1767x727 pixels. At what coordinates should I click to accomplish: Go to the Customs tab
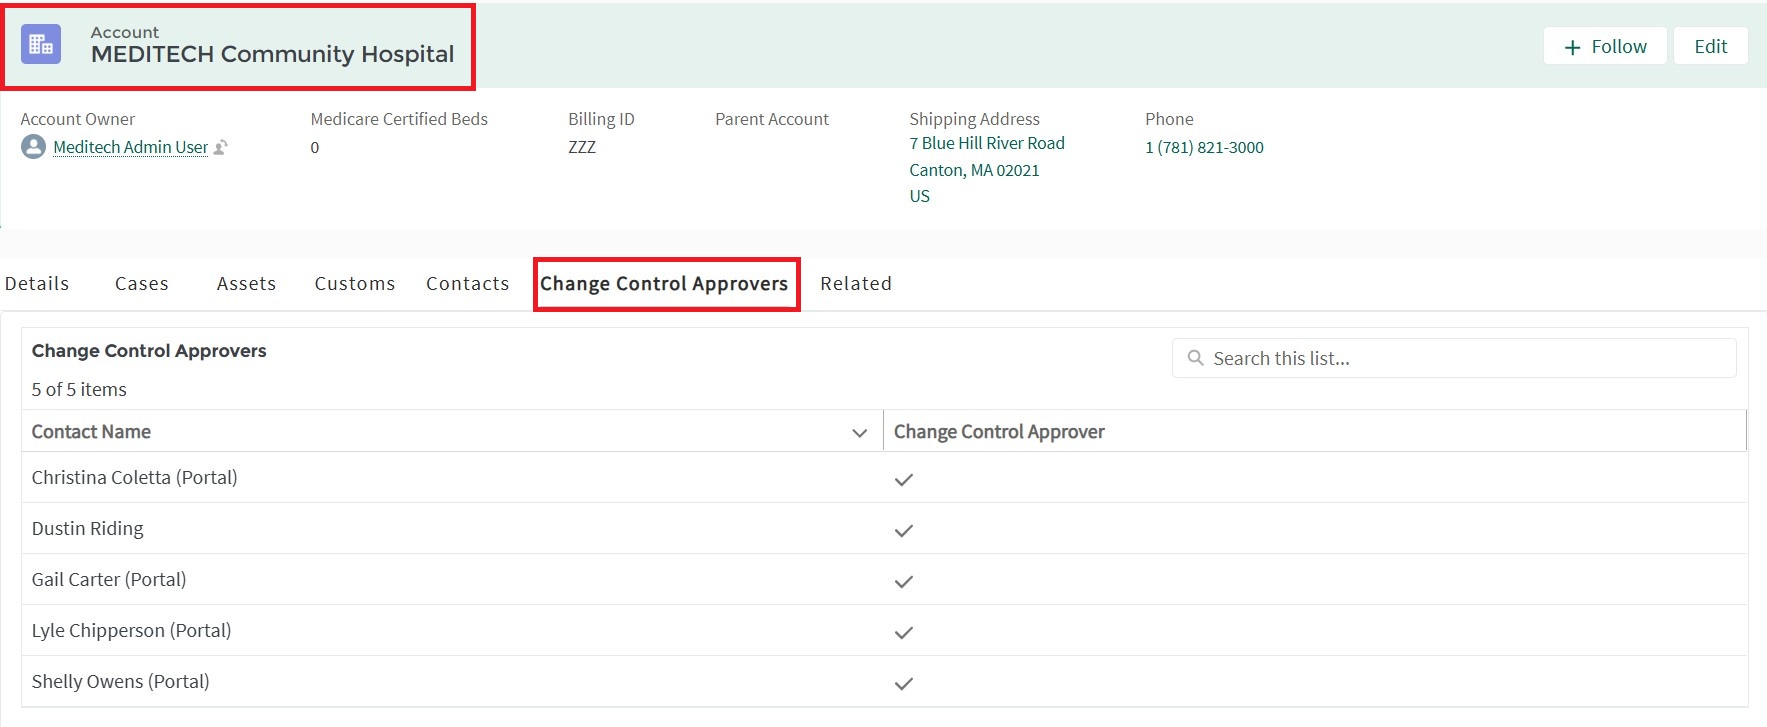pos(355,284)
